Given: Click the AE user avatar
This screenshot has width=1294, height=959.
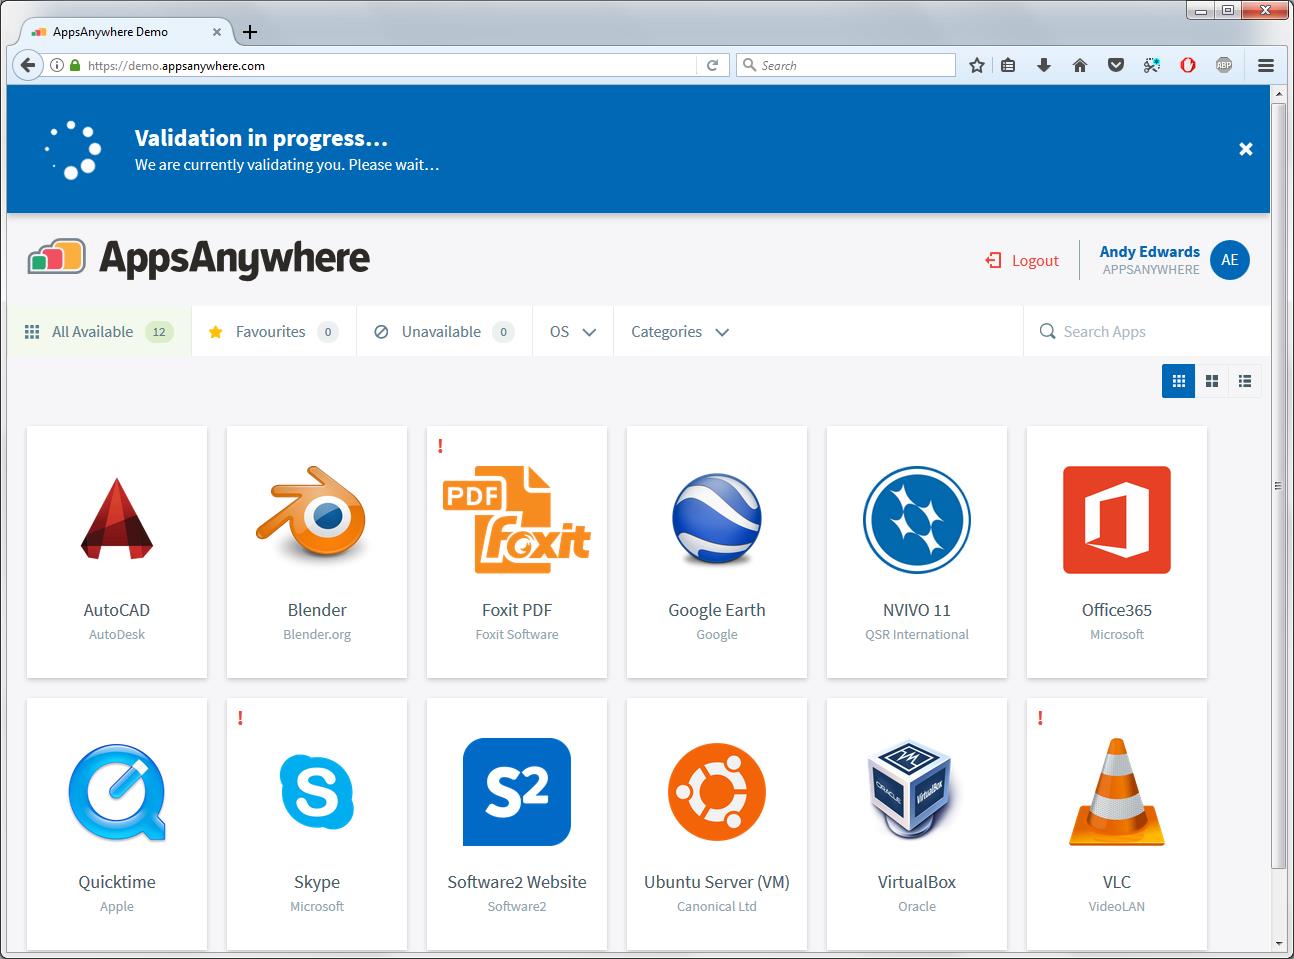Looking at the screenshot, I should 1230,260.
